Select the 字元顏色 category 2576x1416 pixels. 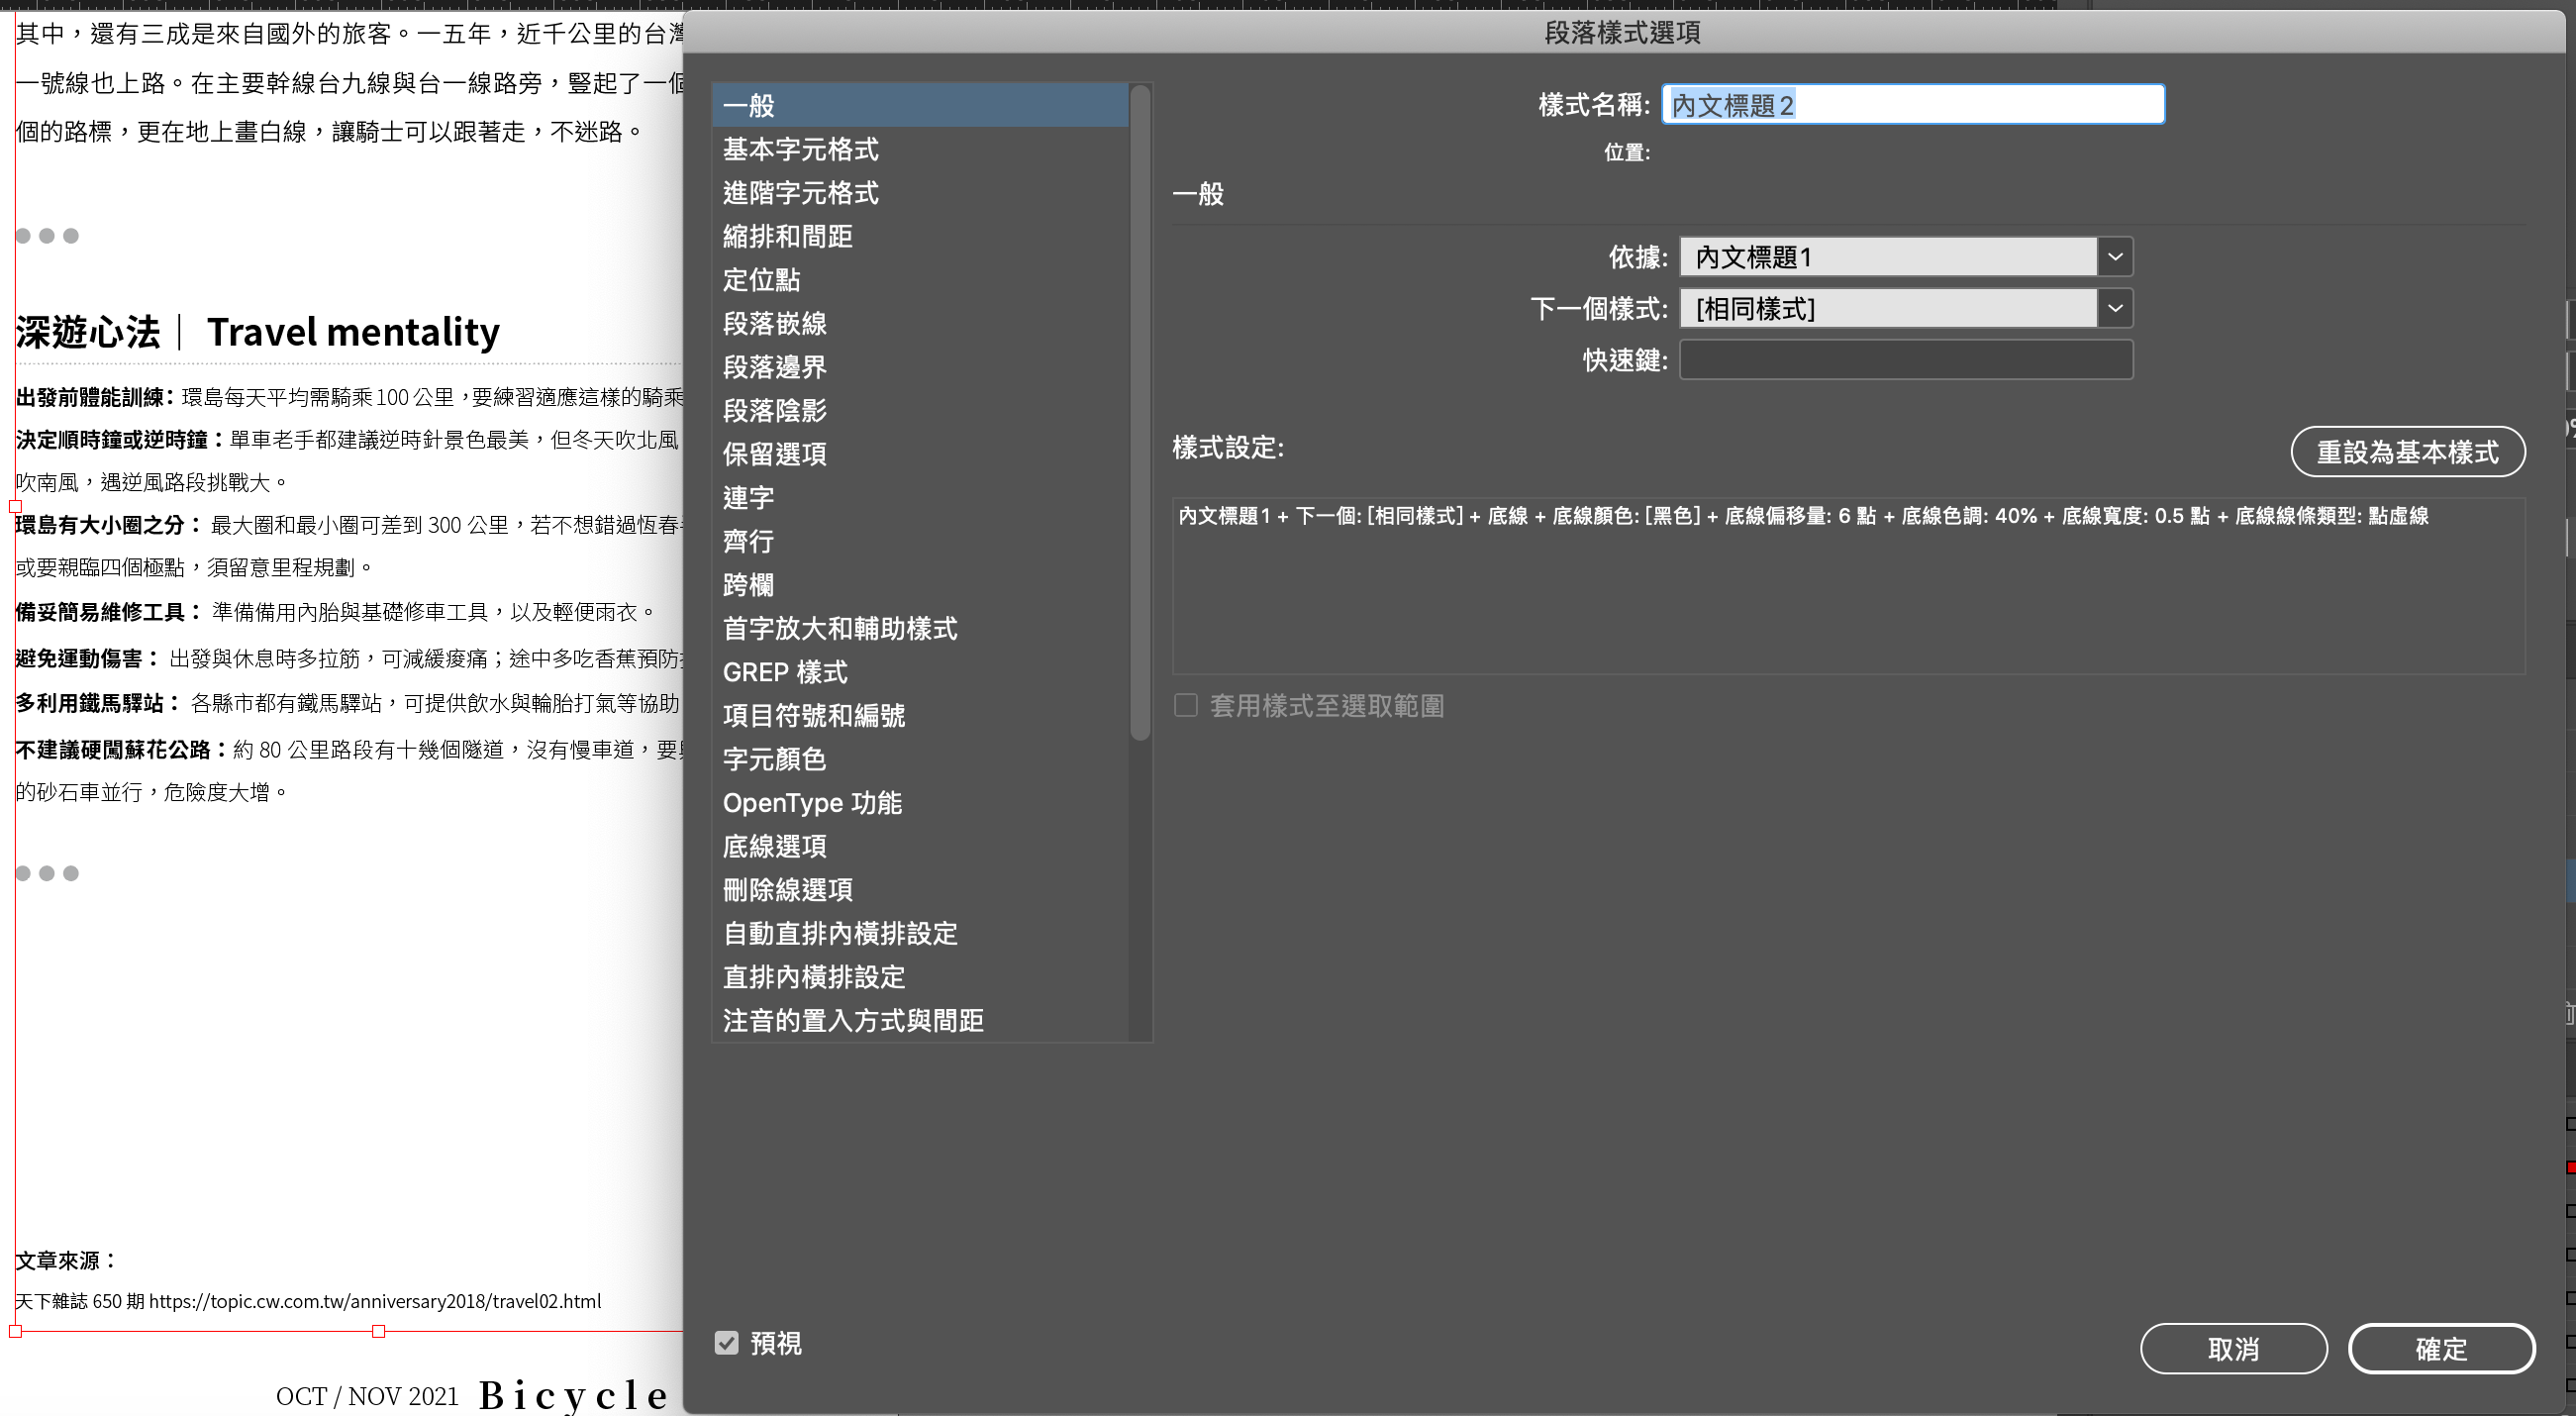point(774,760)
